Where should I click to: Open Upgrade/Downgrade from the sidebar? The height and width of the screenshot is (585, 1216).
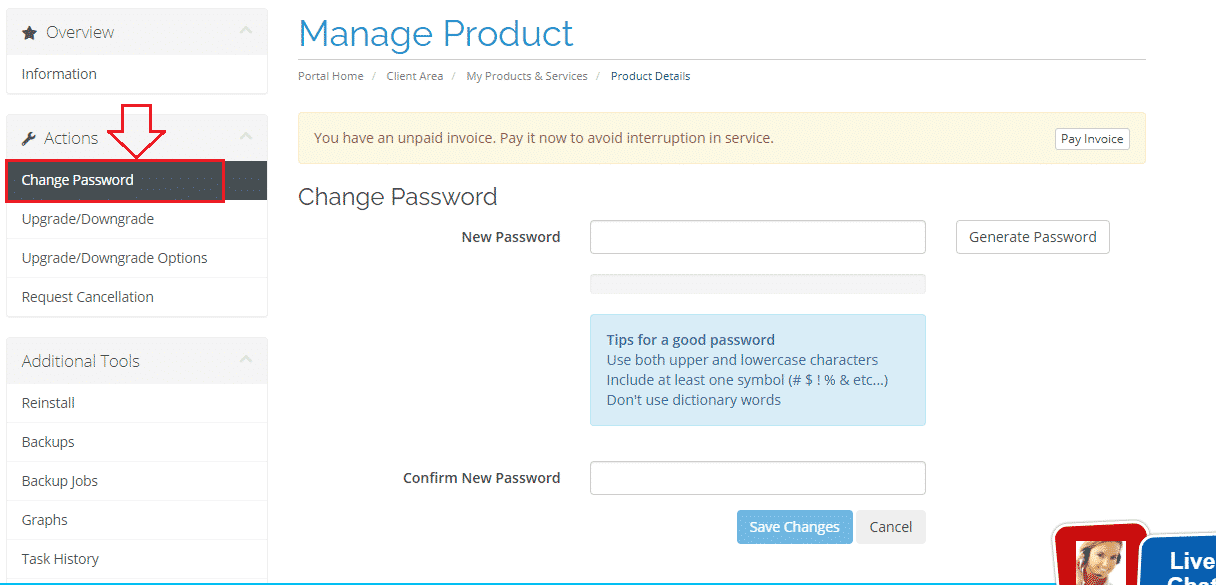point(88,219)
